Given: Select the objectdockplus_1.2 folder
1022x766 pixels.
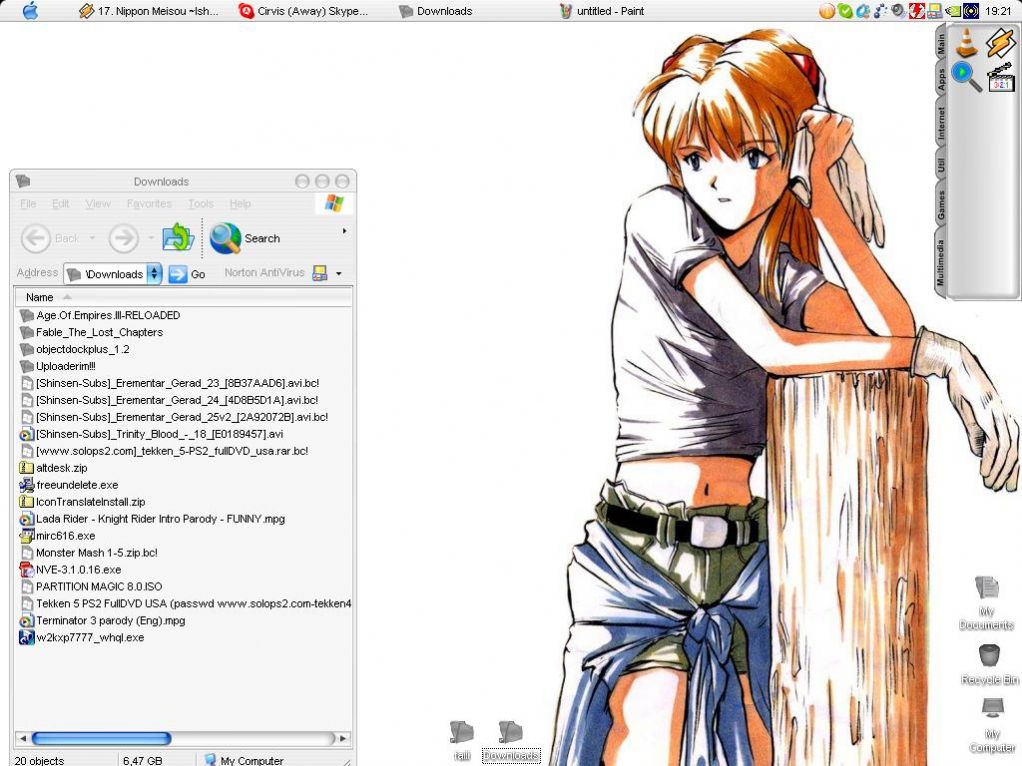Looking at the screenshot, I should point(75,349).
